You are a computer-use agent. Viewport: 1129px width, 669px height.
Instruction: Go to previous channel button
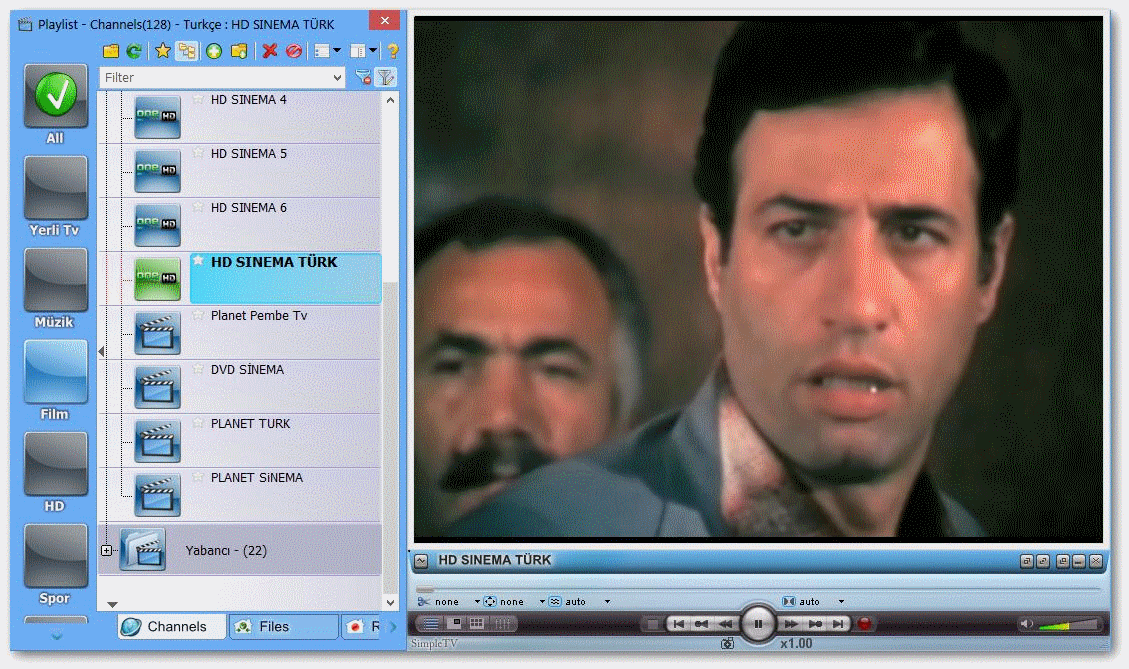(678, 624)
